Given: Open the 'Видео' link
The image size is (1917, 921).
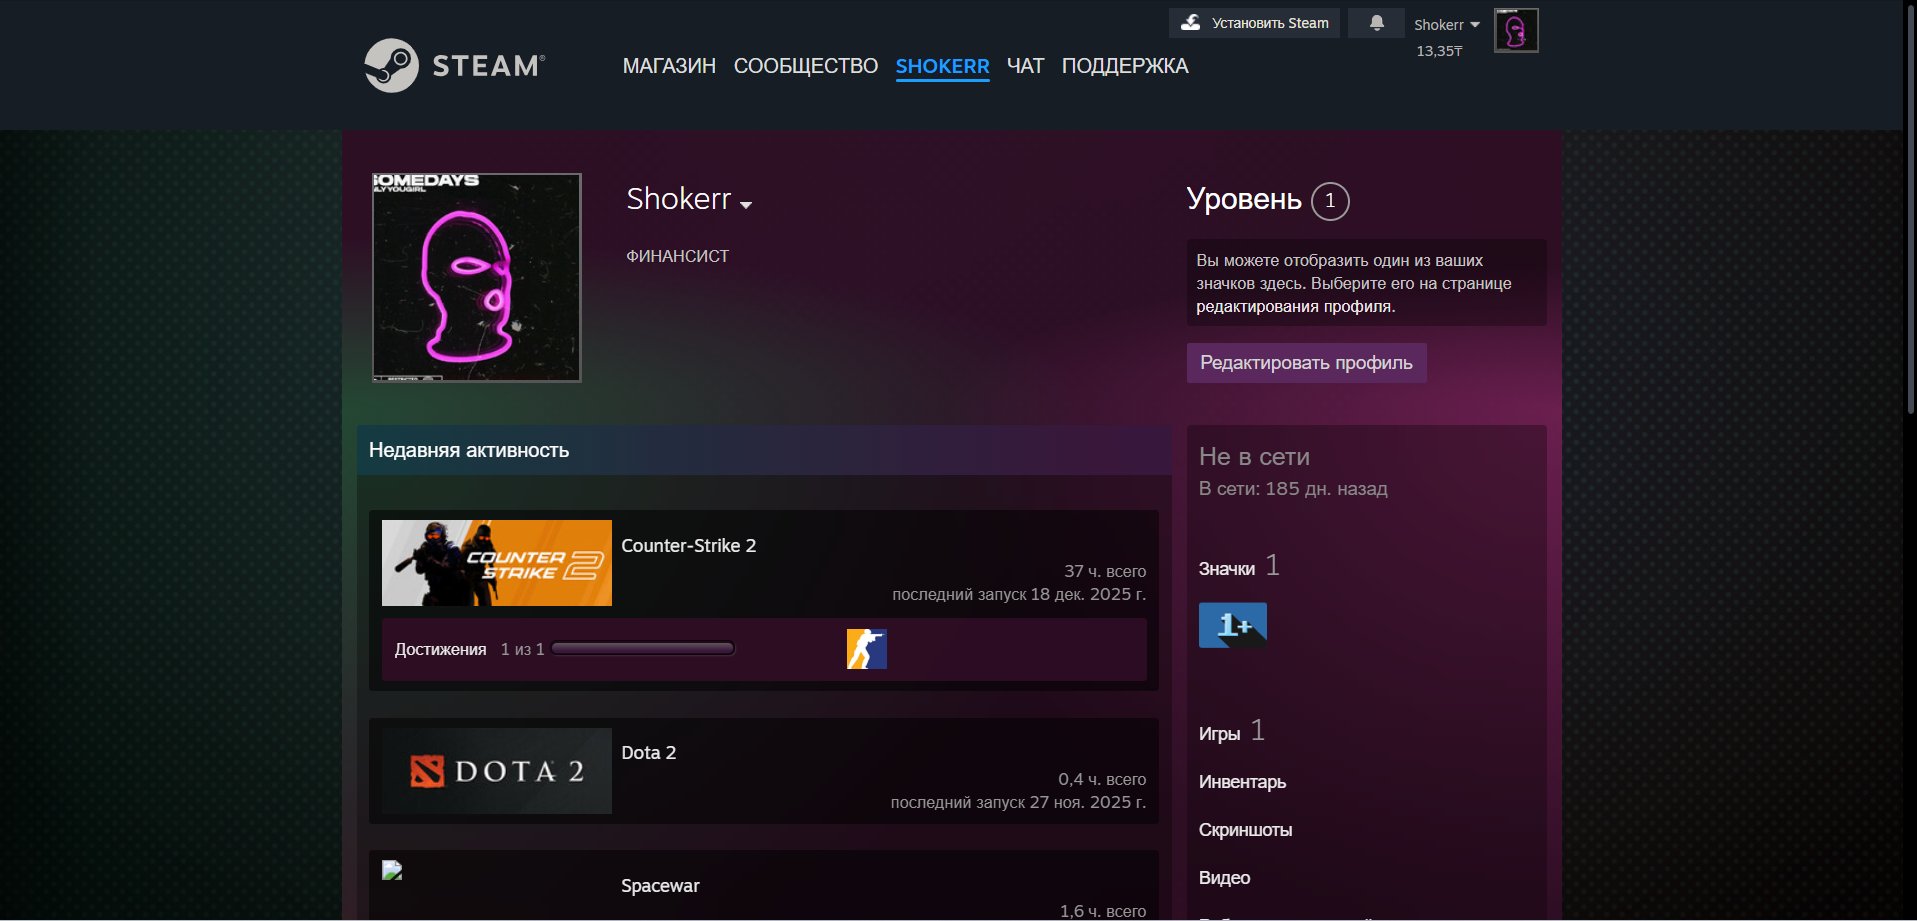Looking at the screenshot, I should [x=1224, y=878].
